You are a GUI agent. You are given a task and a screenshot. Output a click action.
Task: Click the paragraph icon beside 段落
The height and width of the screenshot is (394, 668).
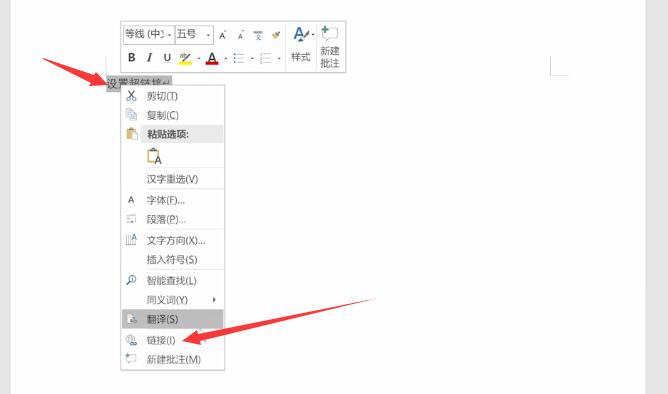tap(131, 219)
